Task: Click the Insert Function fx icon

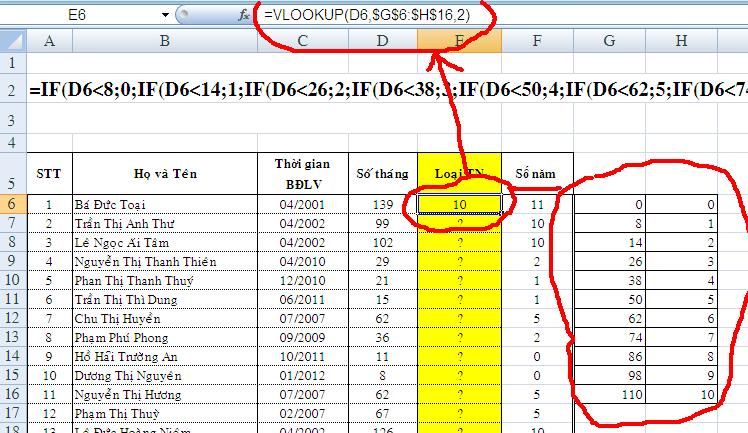Action: coord(243,15)
